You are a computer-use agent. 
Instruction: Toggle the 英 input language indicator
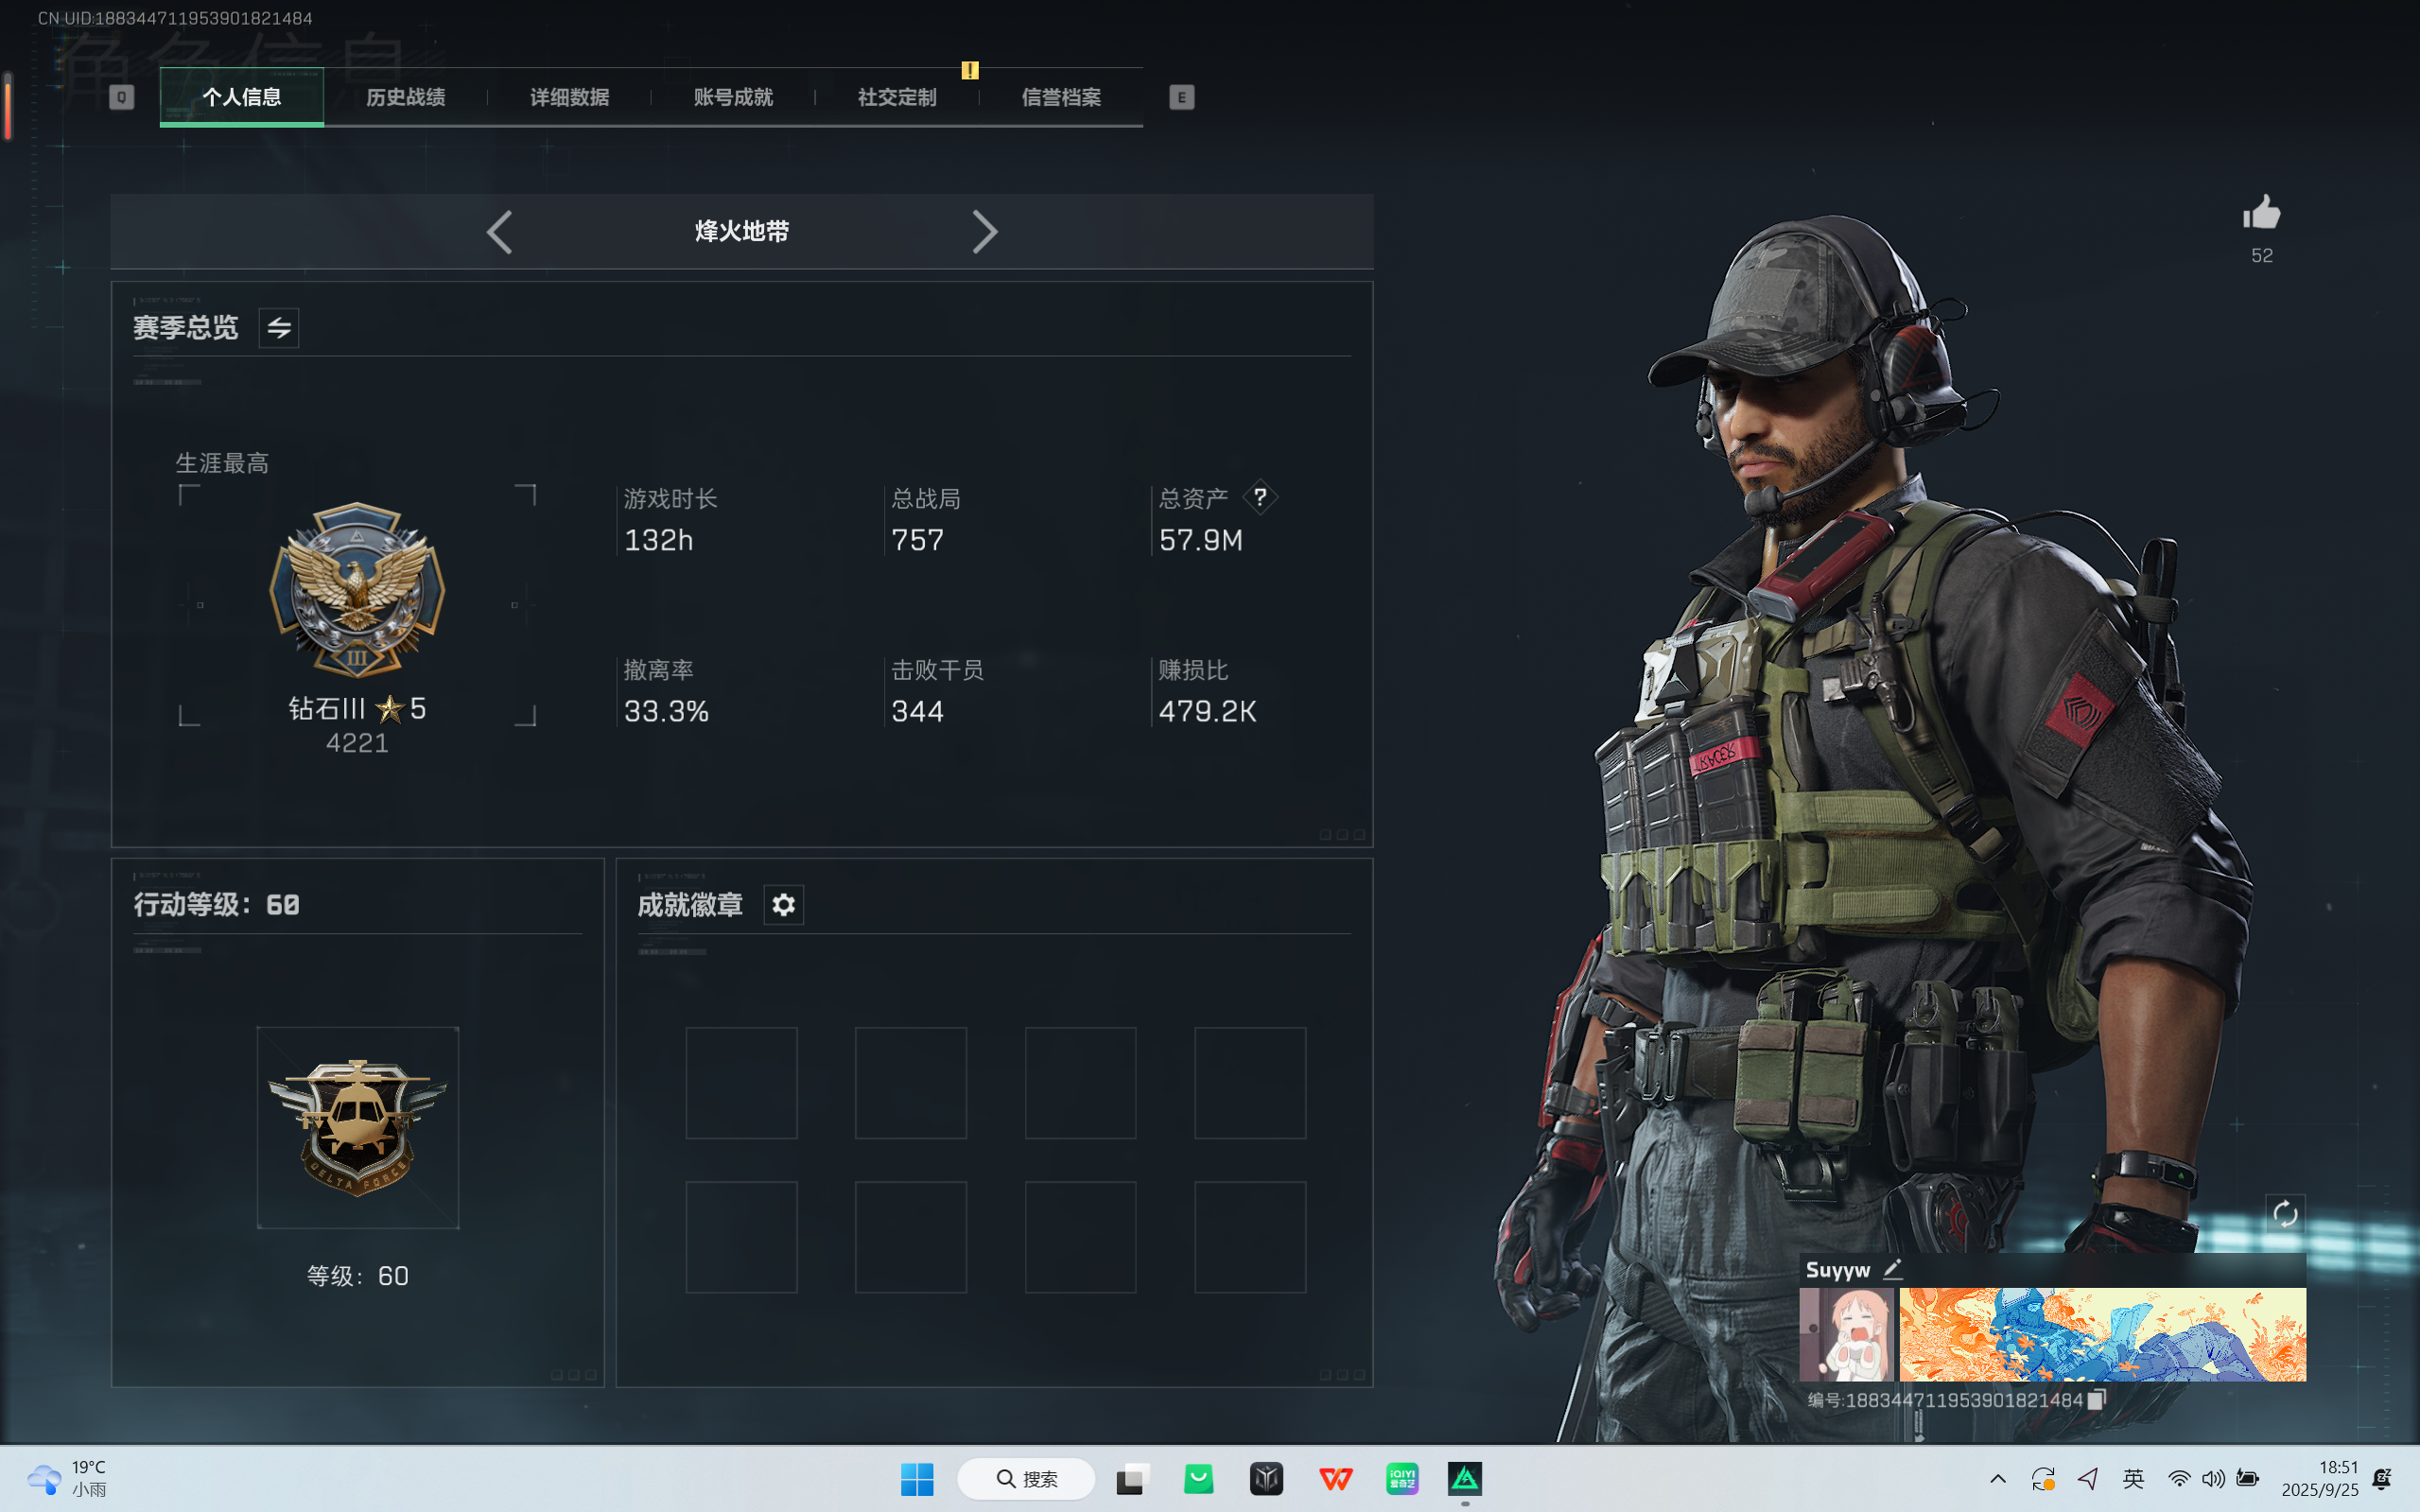pyautogui.click(x=2133, y=1479)
